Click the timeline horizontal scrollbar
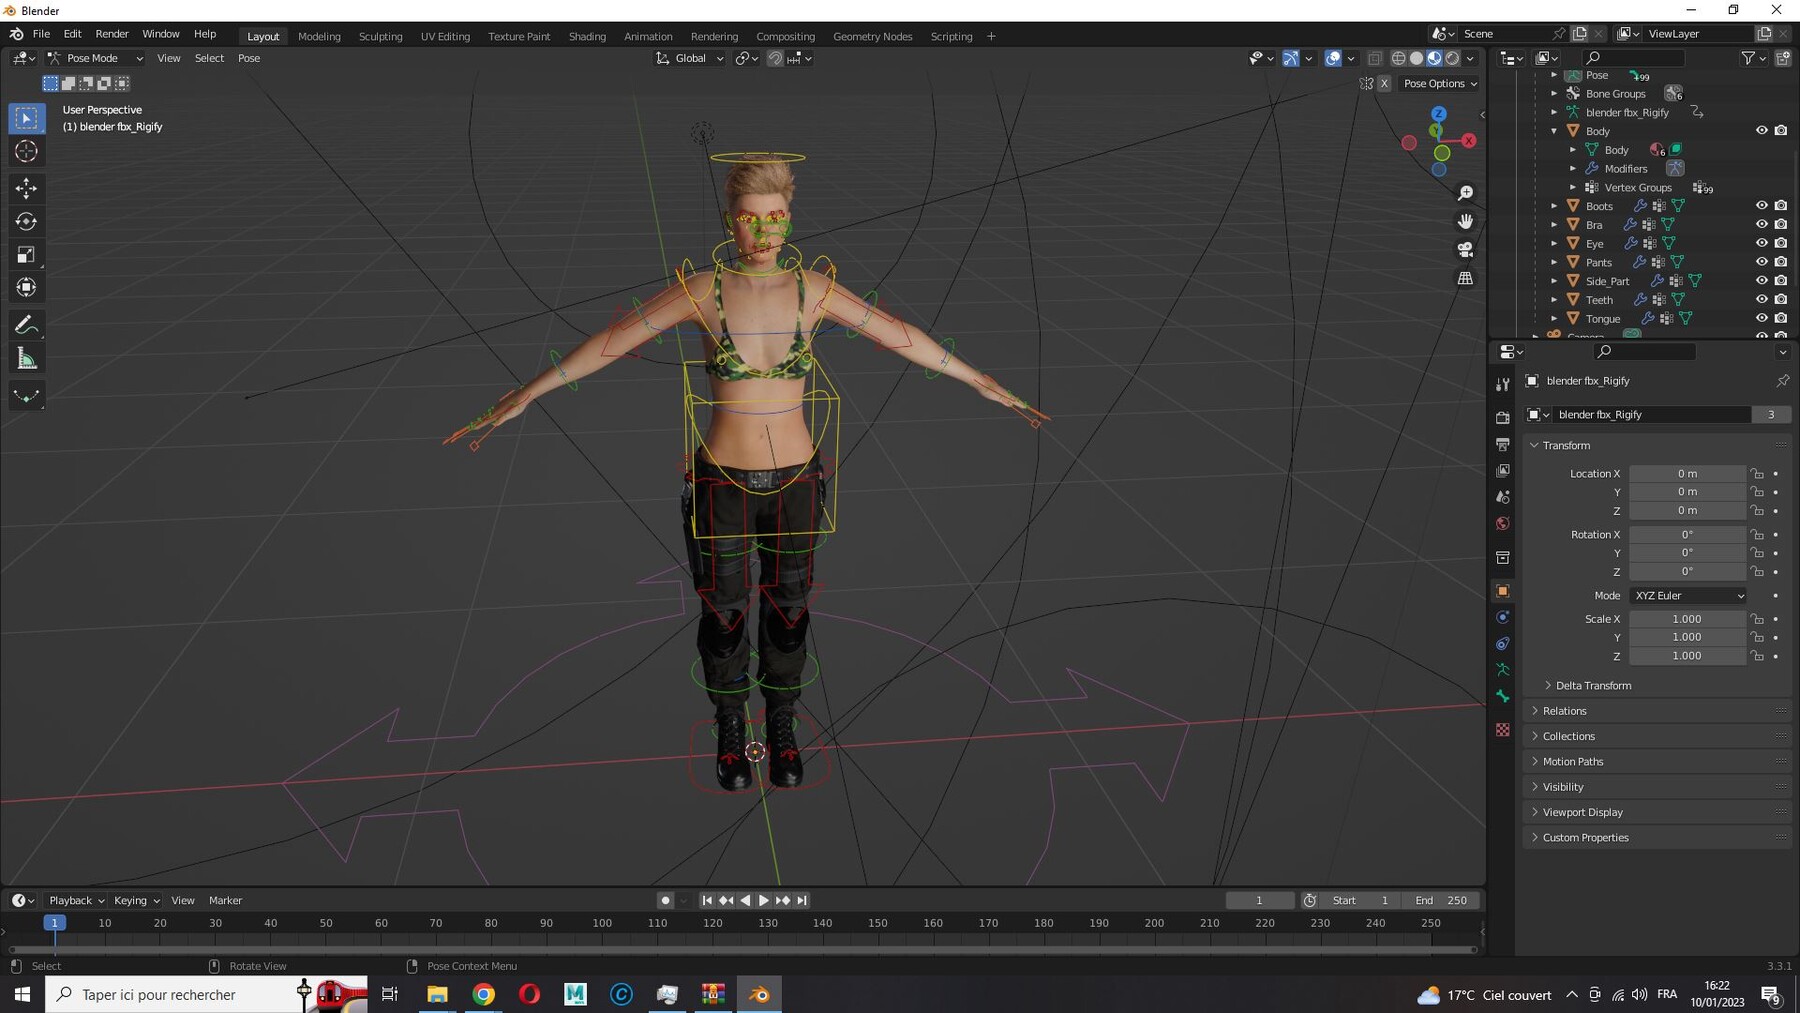The height and width of the screenshot is (1013, 1800). tap(742, 949)
